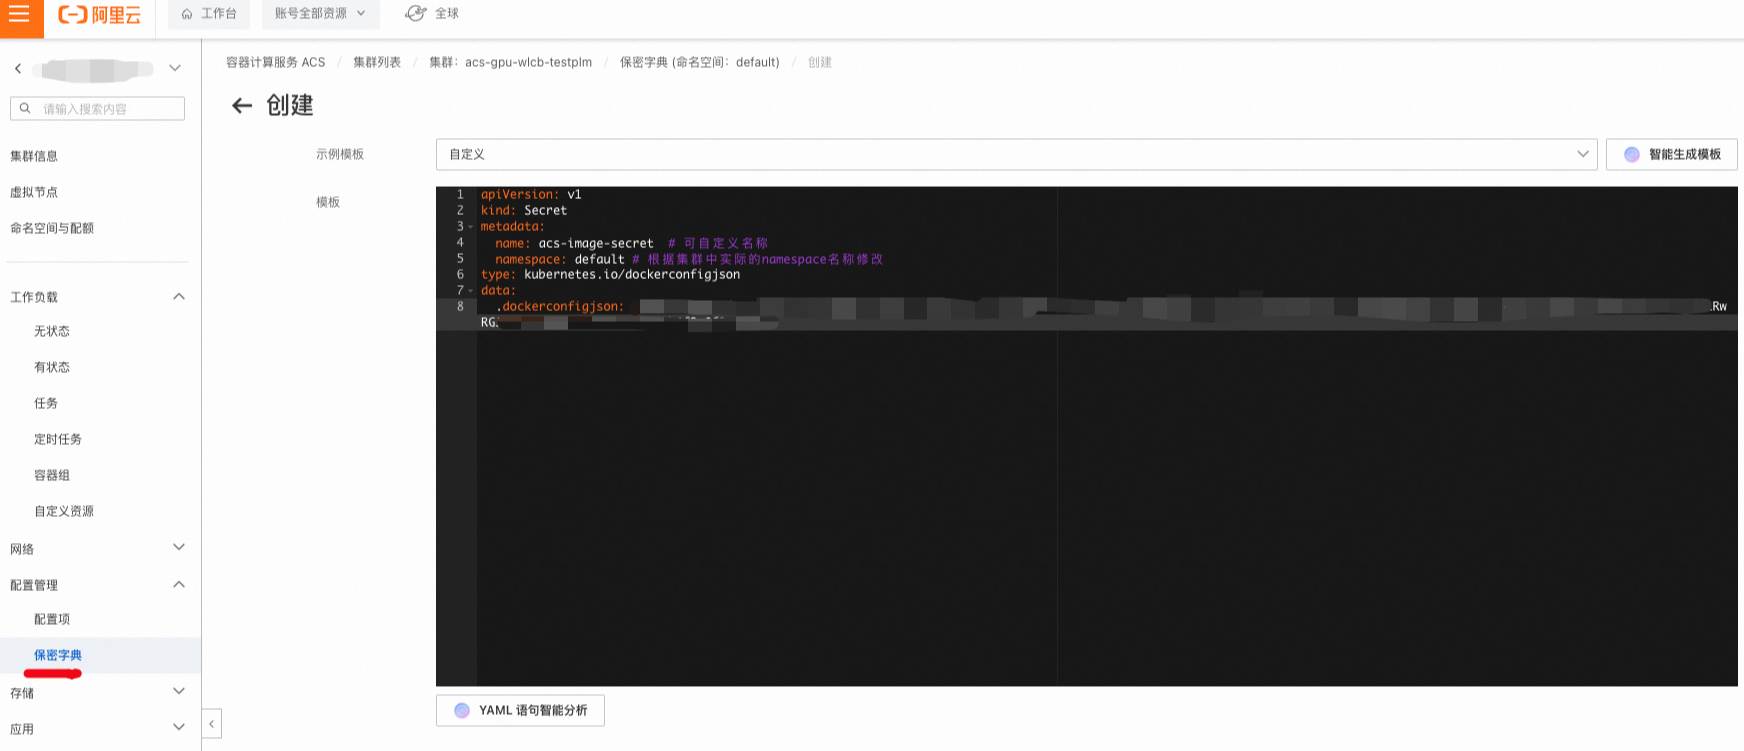Select 任务 under workloads
The image size is (1744, 751).
coord(46,403)
